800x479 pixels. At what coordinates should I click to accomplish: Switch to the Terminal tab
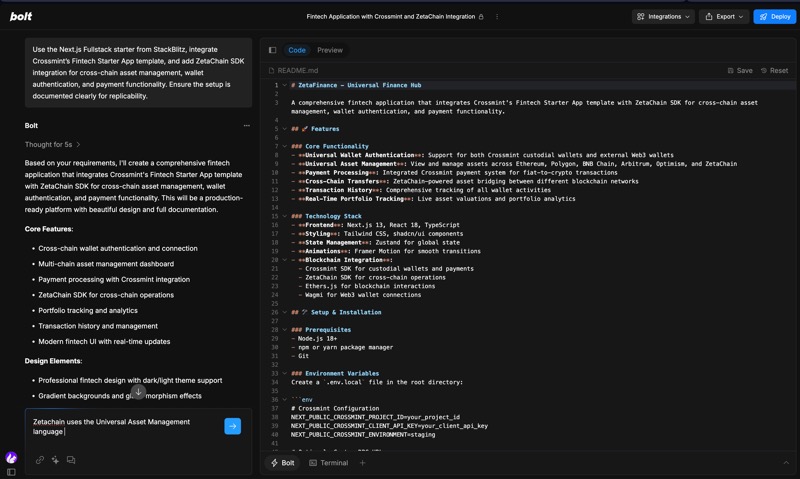(328, 463)
